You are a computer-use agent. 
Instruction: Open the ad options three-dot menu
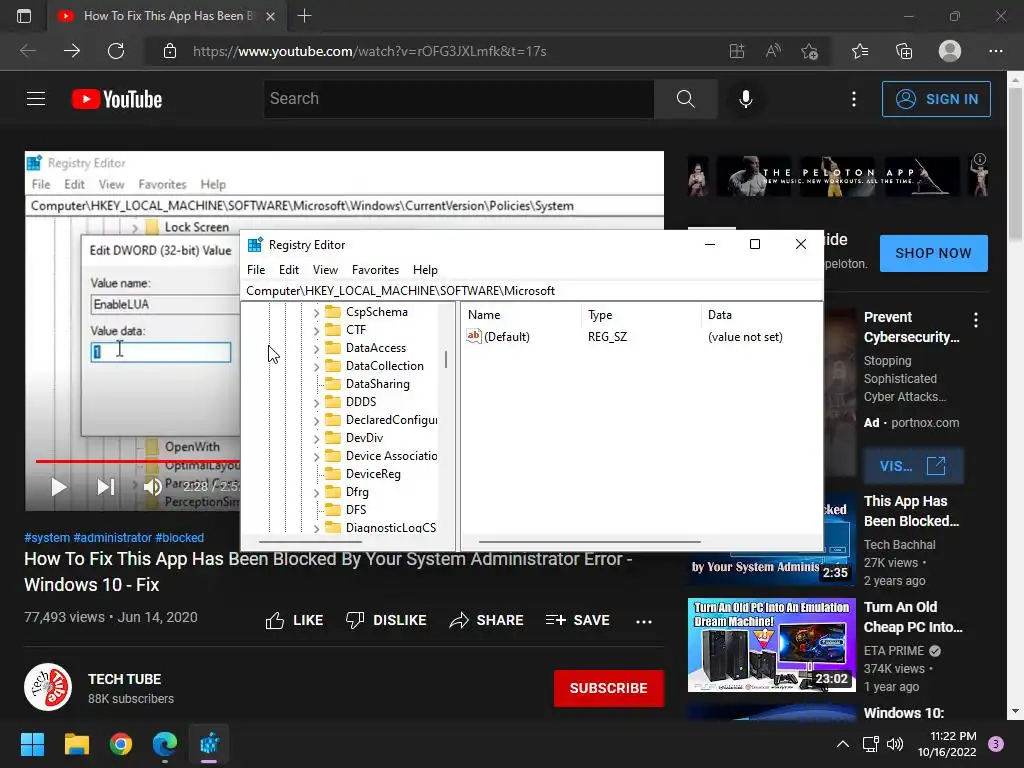(976, 319)
